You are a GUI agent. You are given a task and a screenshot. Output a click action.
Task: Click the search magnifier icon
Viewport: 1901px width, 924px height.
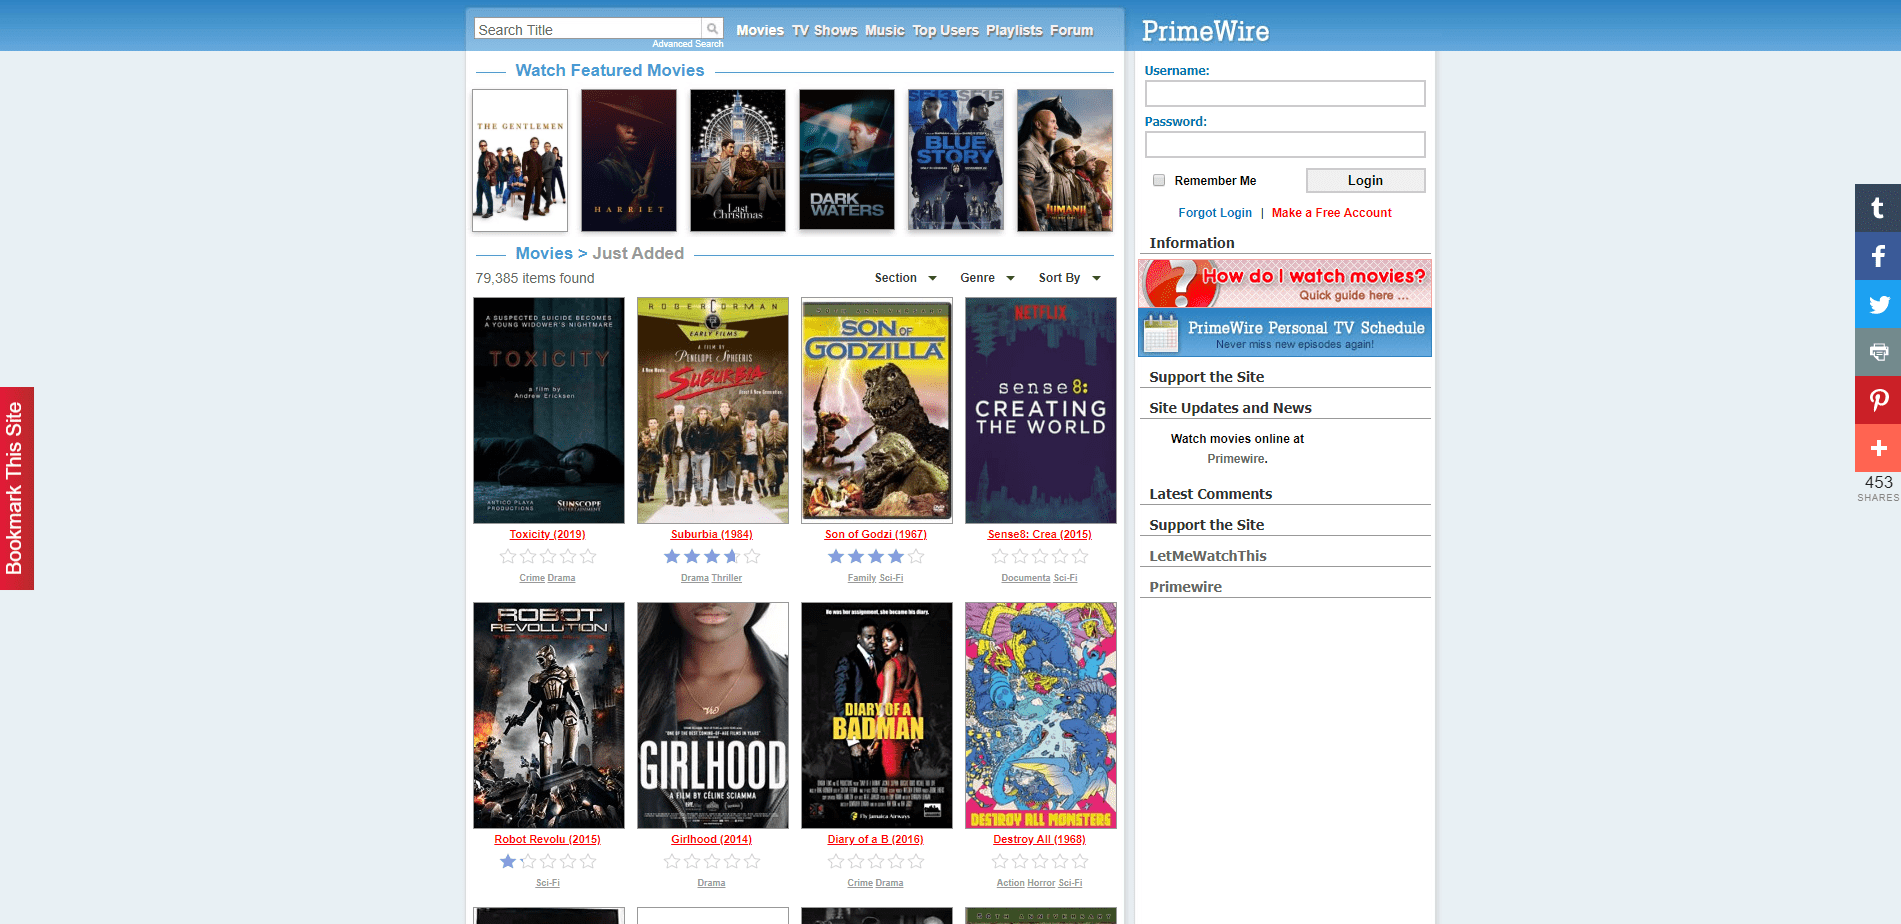(x=712, y=29)
